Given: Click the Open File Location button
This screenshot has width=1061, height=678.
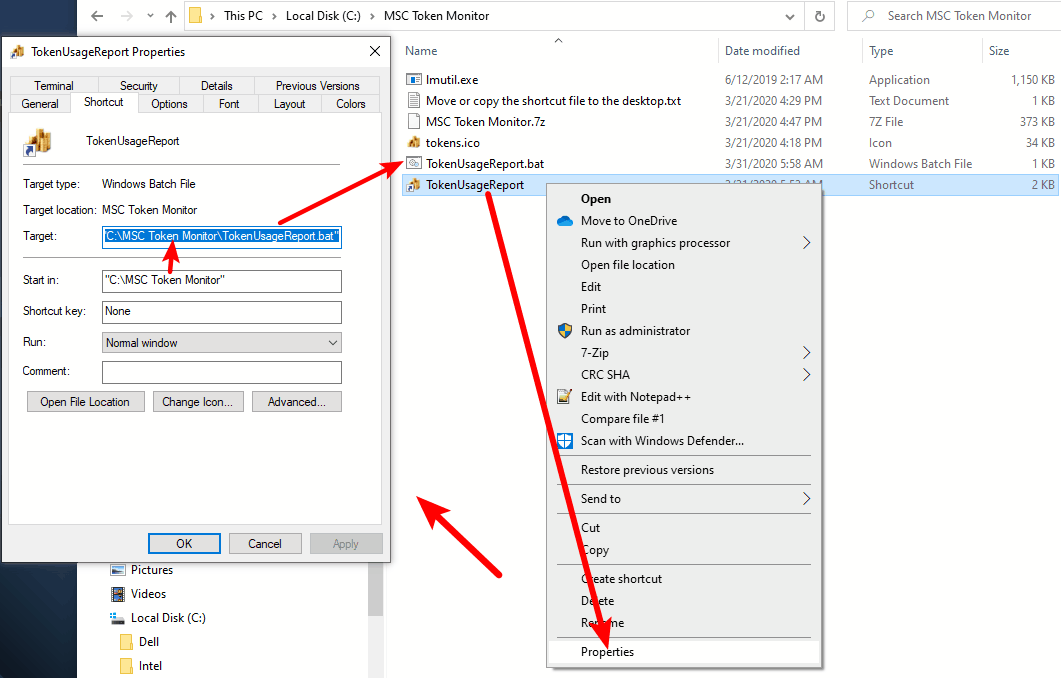Looking at the screenshot, I should [x=85, y=402].
